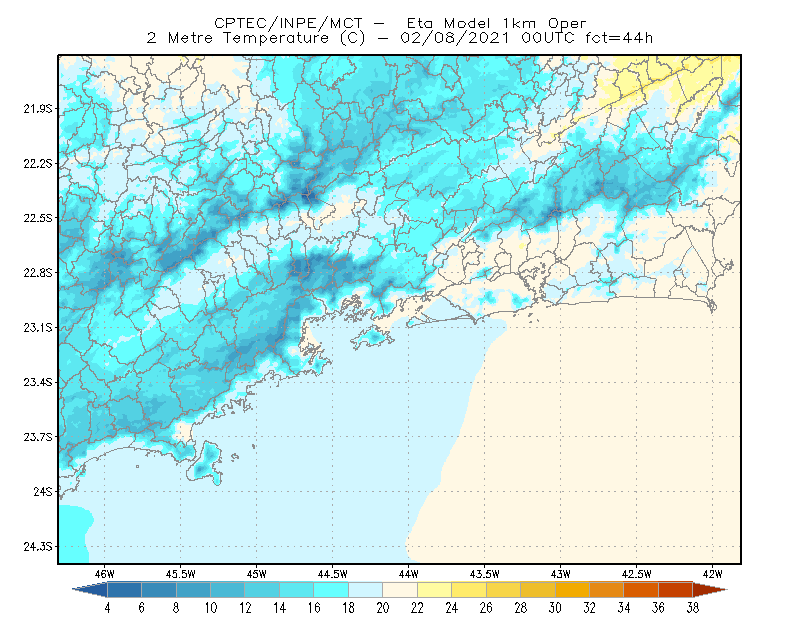Choose the legend swatch between 26 and 28
Screen dimensions: 800x618
pos(504,590)
